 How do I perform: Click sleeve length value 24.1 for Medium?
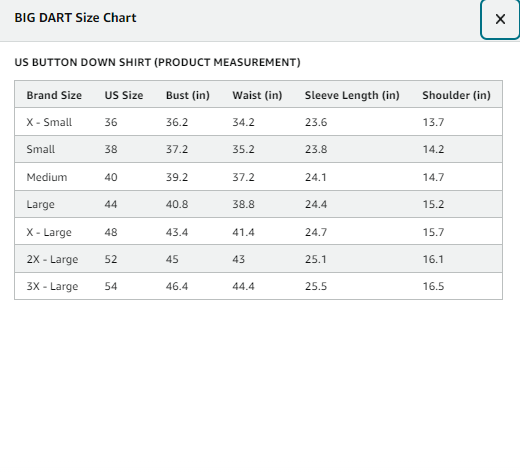coord(316,177)
